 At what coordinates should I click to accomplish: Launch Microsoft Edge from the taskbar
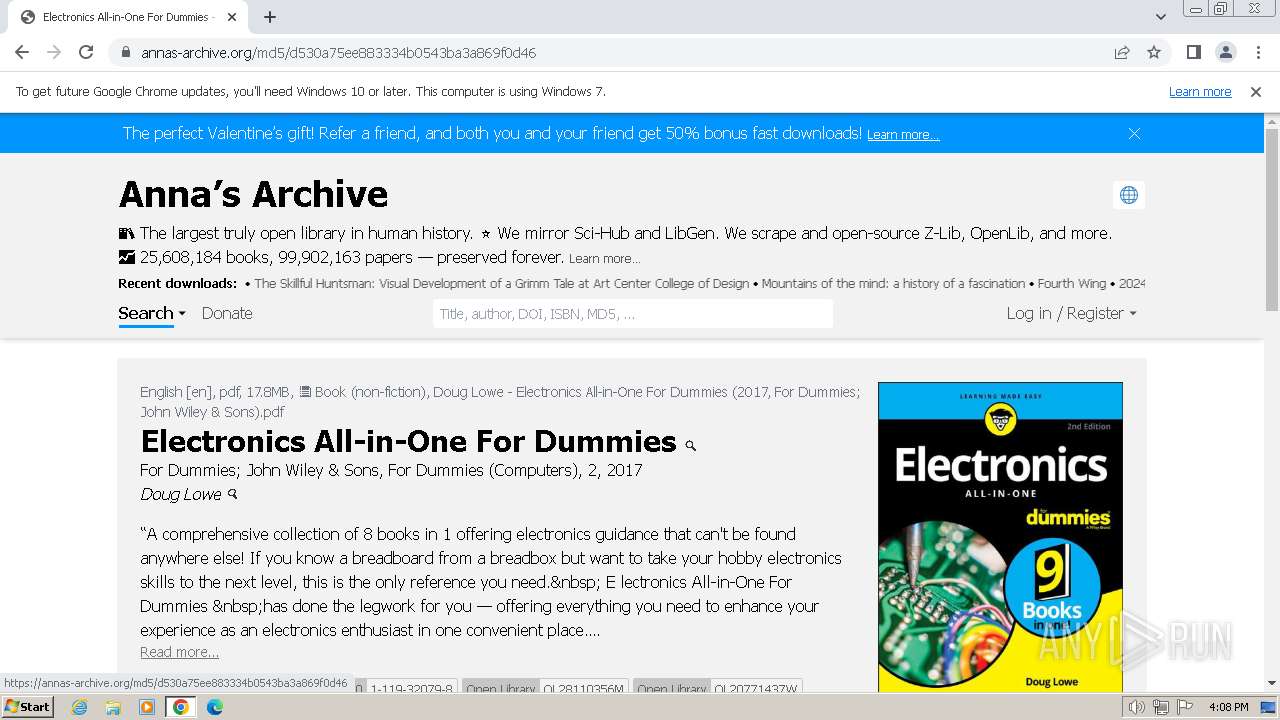tap(215, 707)
